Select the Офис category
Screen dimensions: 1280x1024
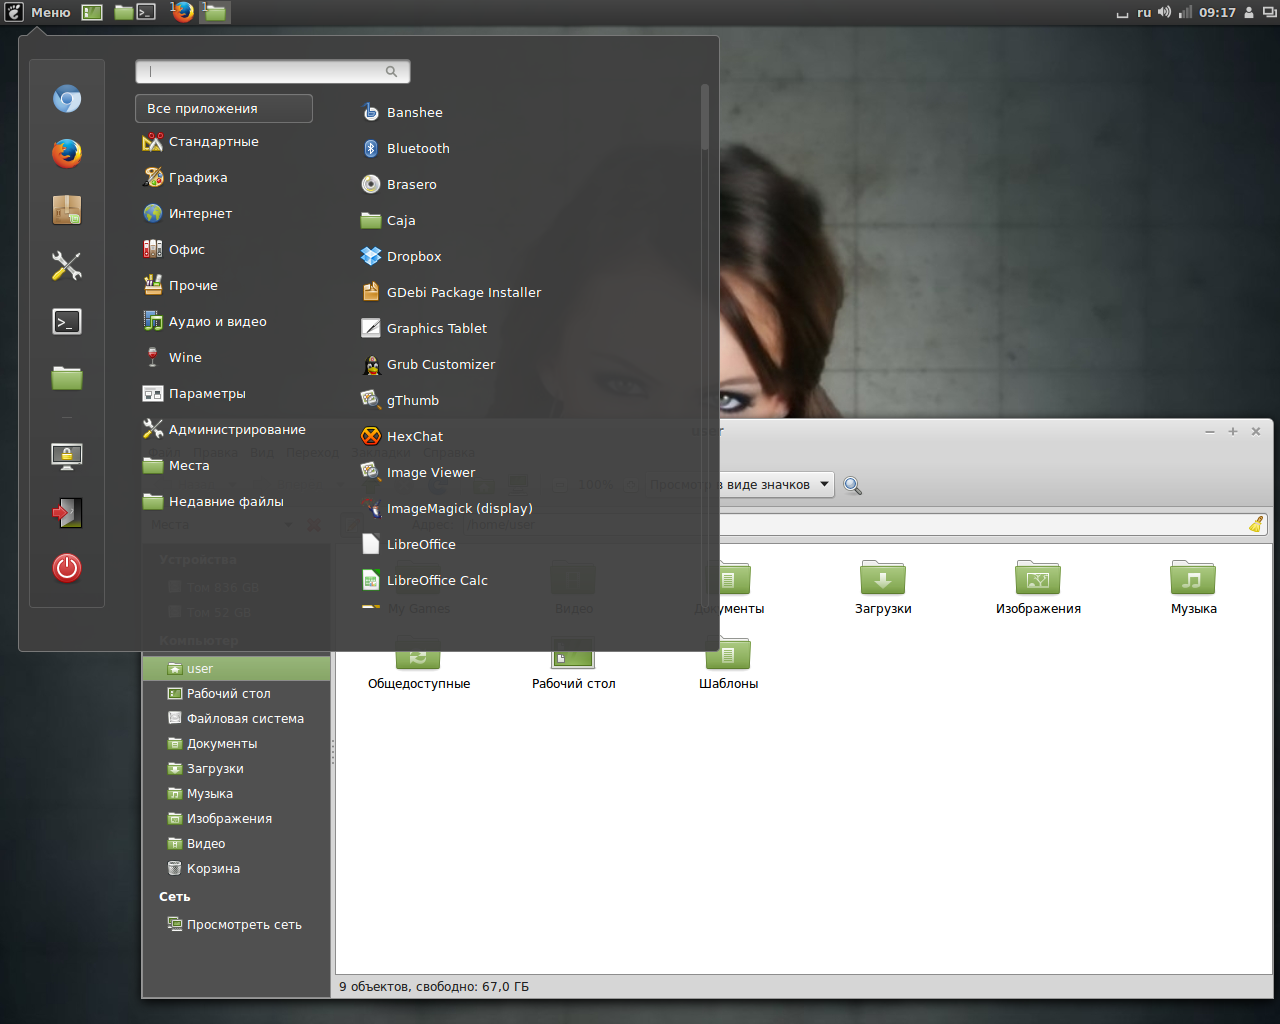point(173,250)
